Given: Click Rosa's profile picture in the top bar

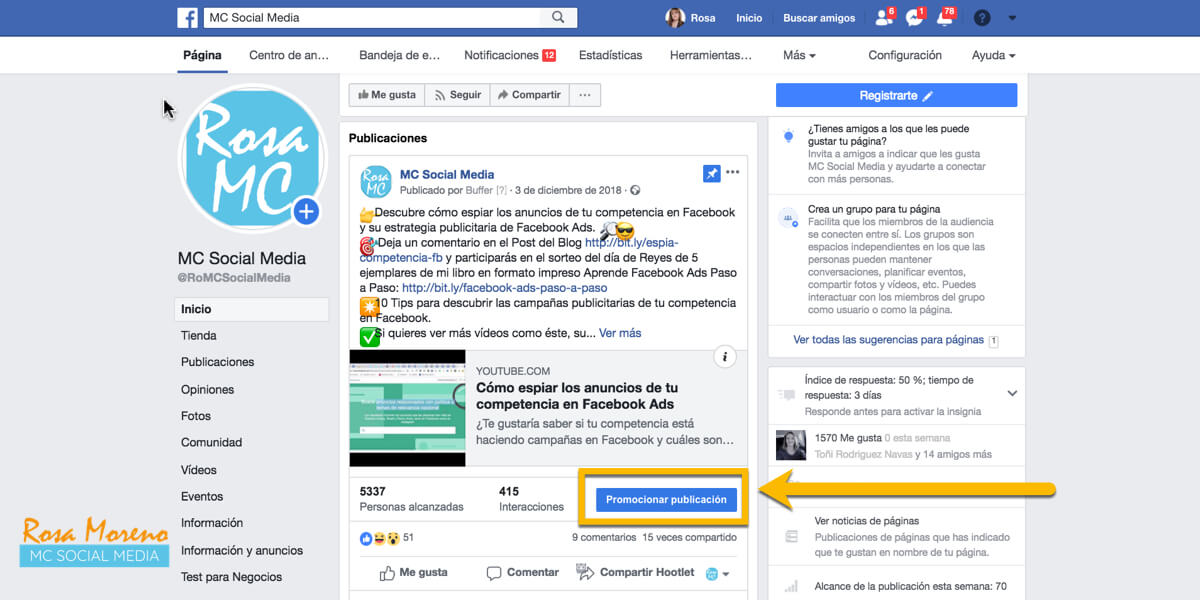Looking at the screenshot, I should point(674,18).
